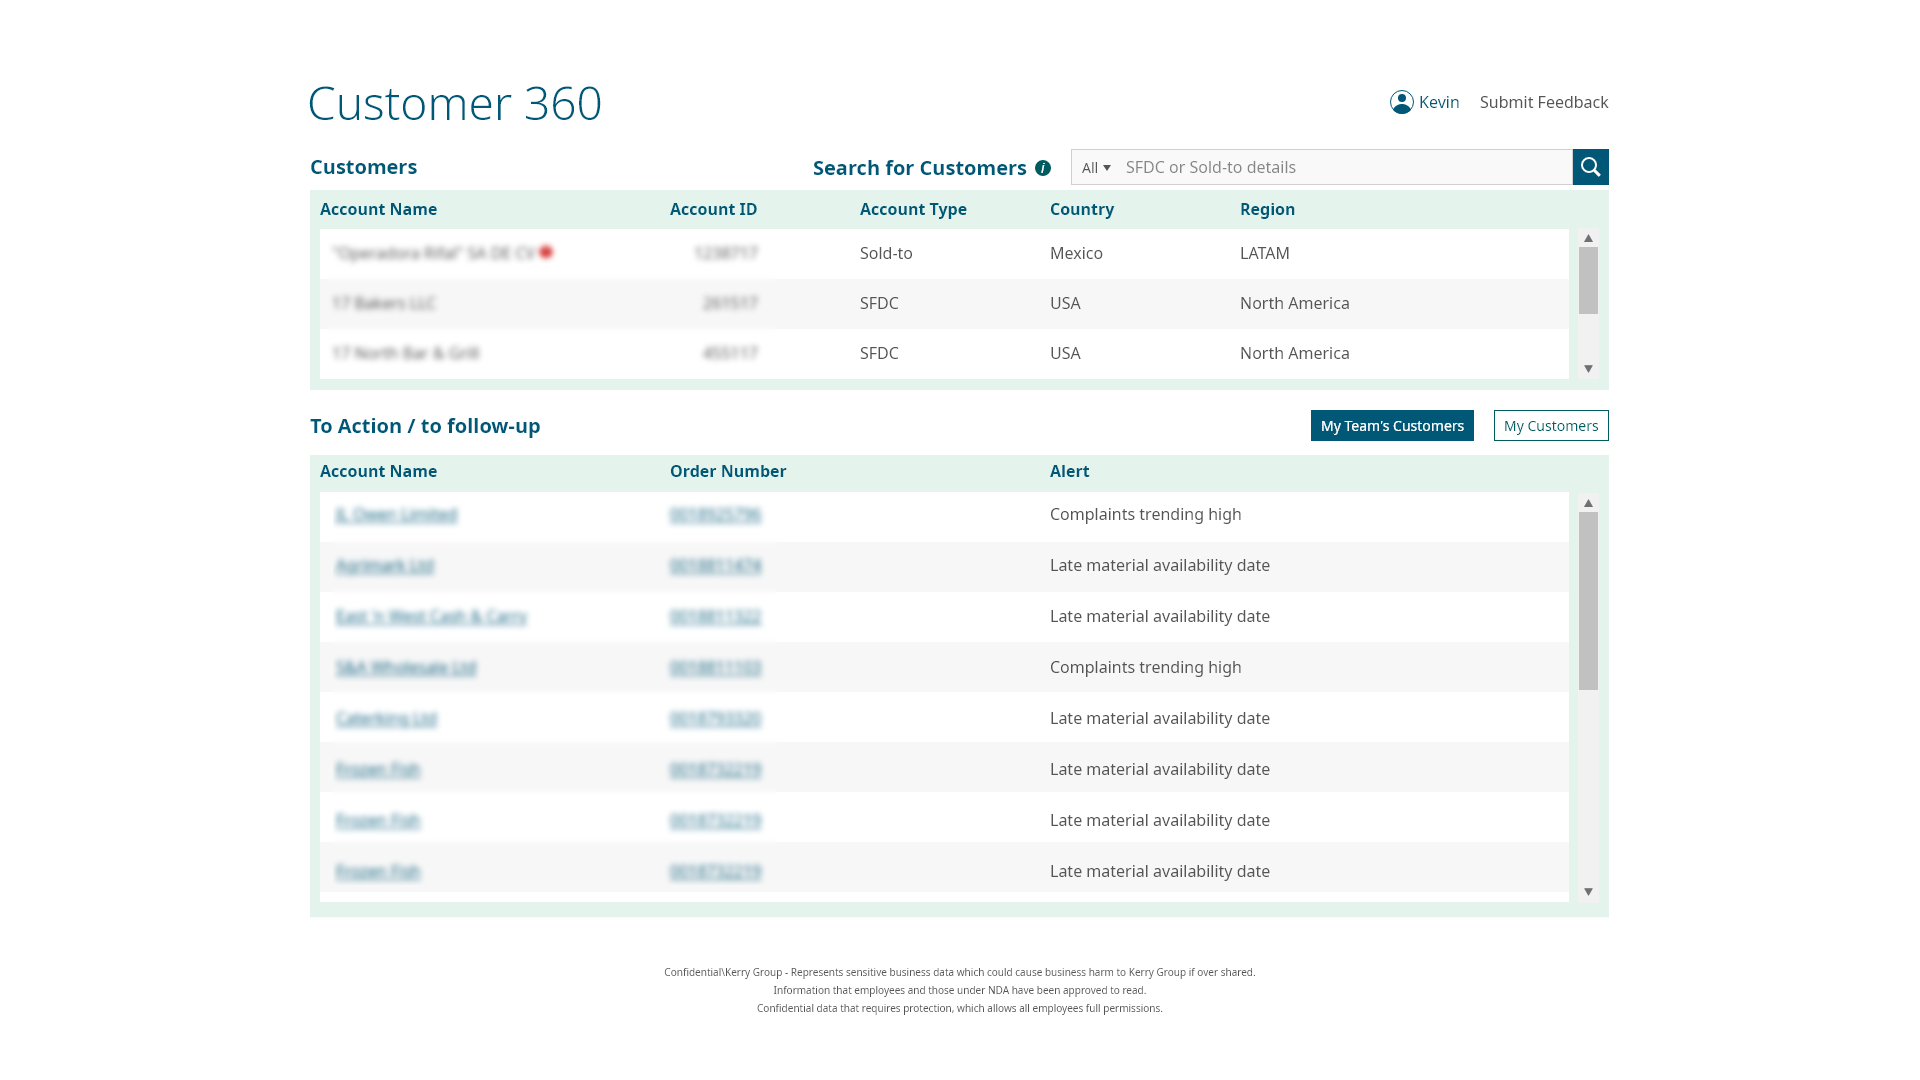Click SFDC in the 17 Bakers LLC row
Image resolution: width=1920 pixels, height=1080 pixels.
coord(879,303)
